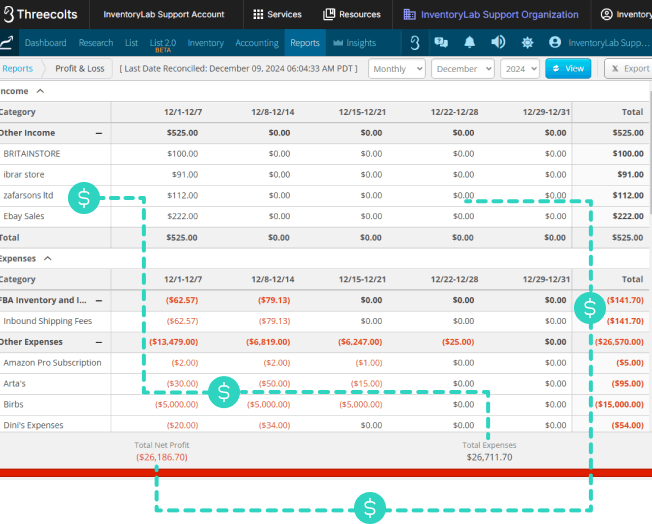
Task: Click the Threecolts 3 icon in navbar
Action: tap(415, 42)
